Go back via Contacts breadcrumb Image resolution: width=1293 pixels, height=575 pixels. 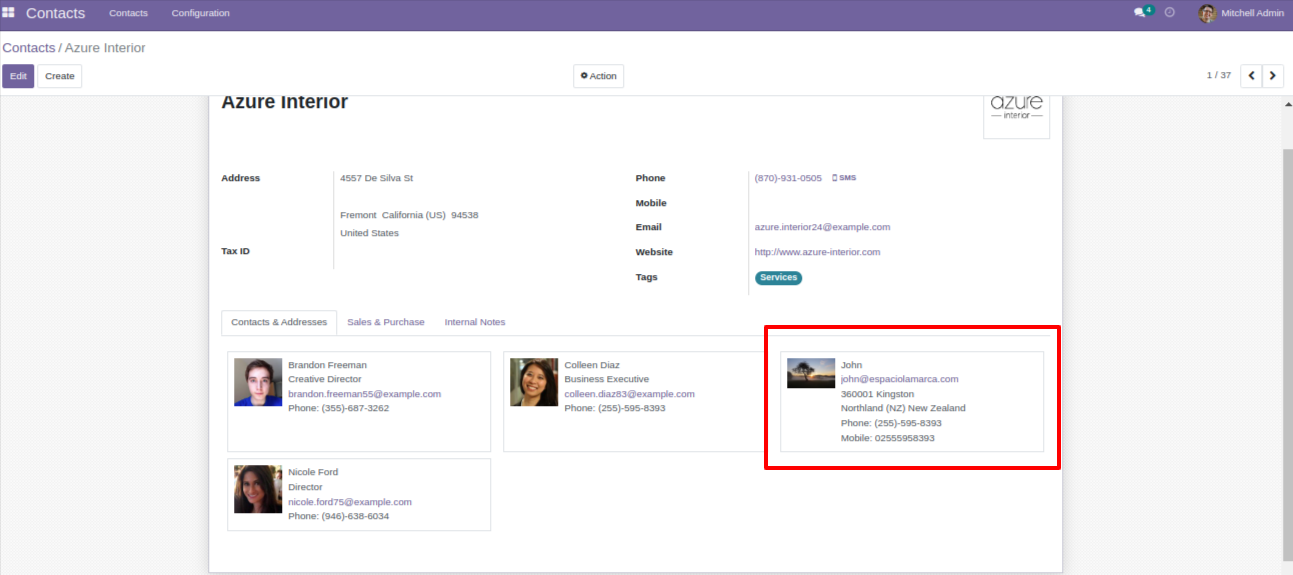point(28,48)
